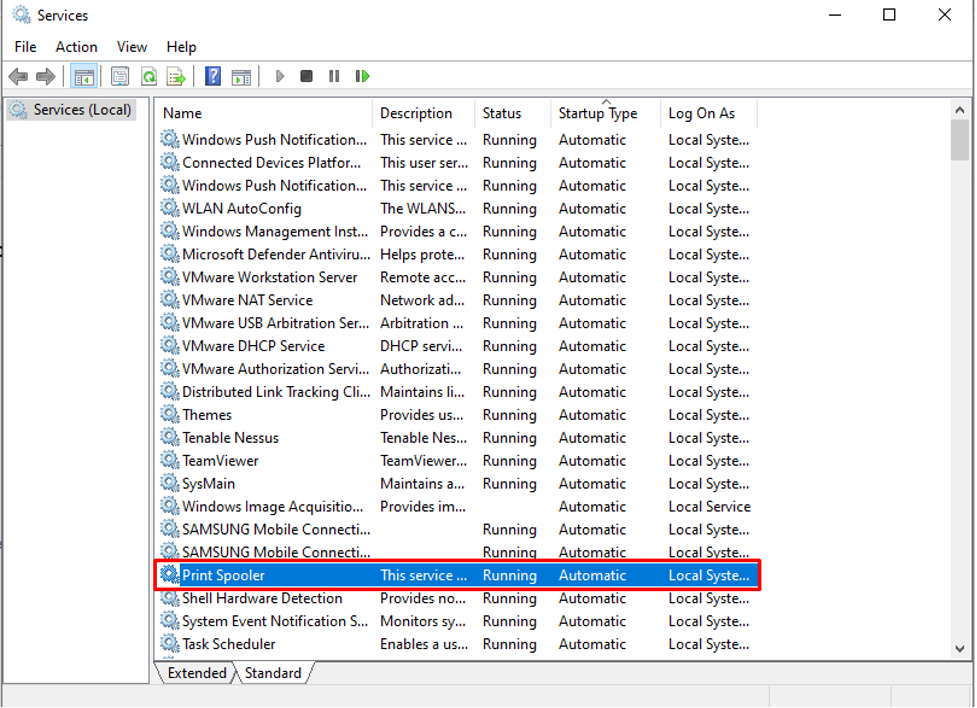The image size is (977, 708).
Task: Toggle Show/Hide Action Pane icon
Action: pyautogui.click(x=241, y=77)
